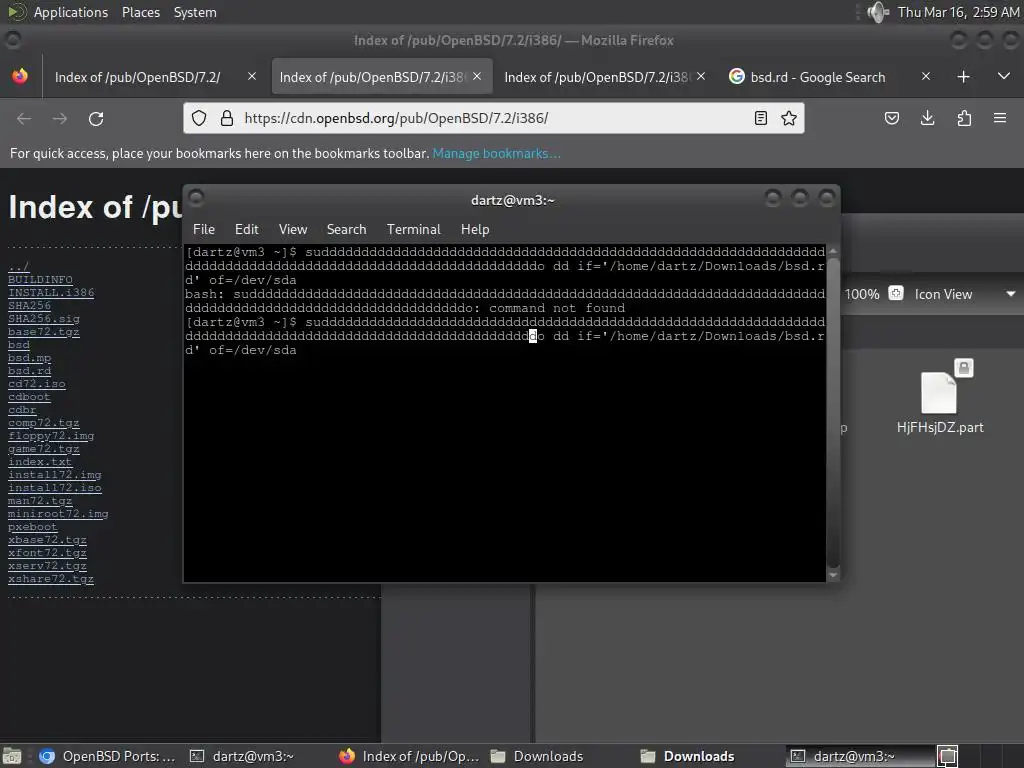Open the miniroot72.img link

[x=58, y=514]
